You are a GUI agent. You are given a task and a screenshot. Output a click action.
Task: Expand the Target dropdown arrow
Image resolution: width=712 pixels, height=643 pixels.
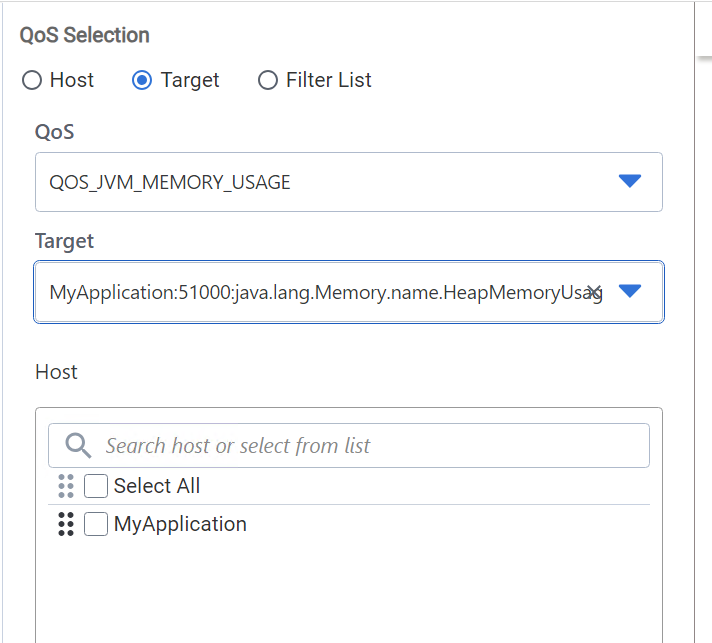pyautogui.click(x=629, y=291)
